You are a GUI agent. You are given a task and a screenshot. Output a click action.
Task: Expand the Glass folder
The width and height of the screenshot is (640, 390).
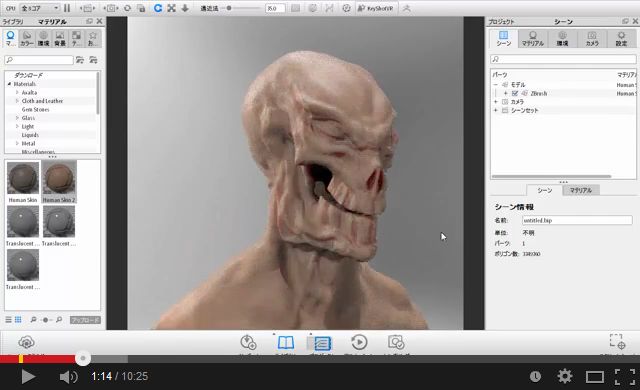tap(17, 118)
